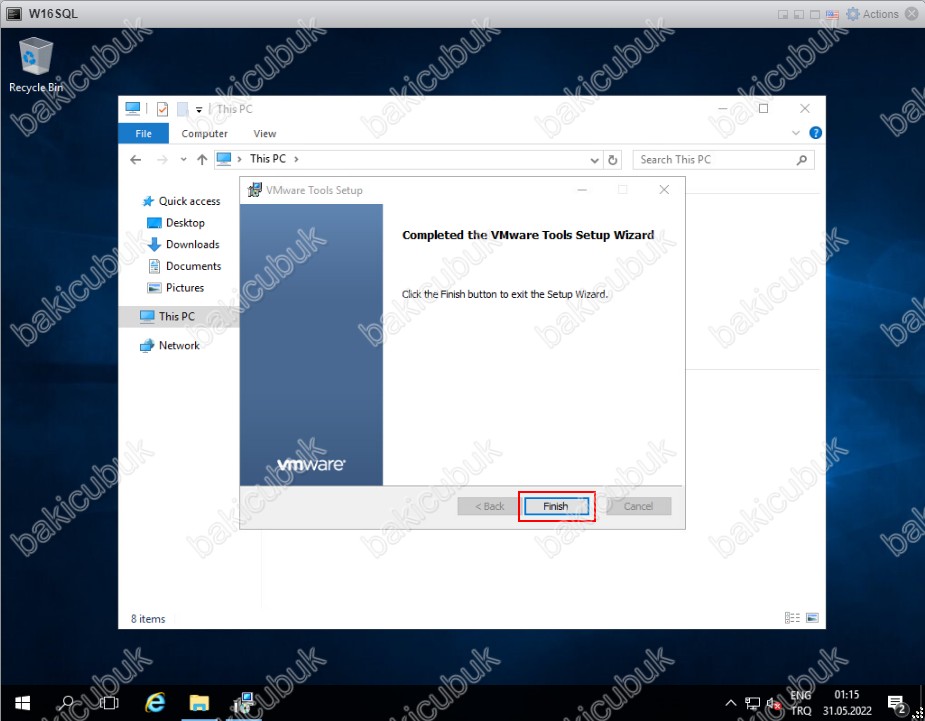Click the search magnifier icon in Explorer

coord(802,160)
